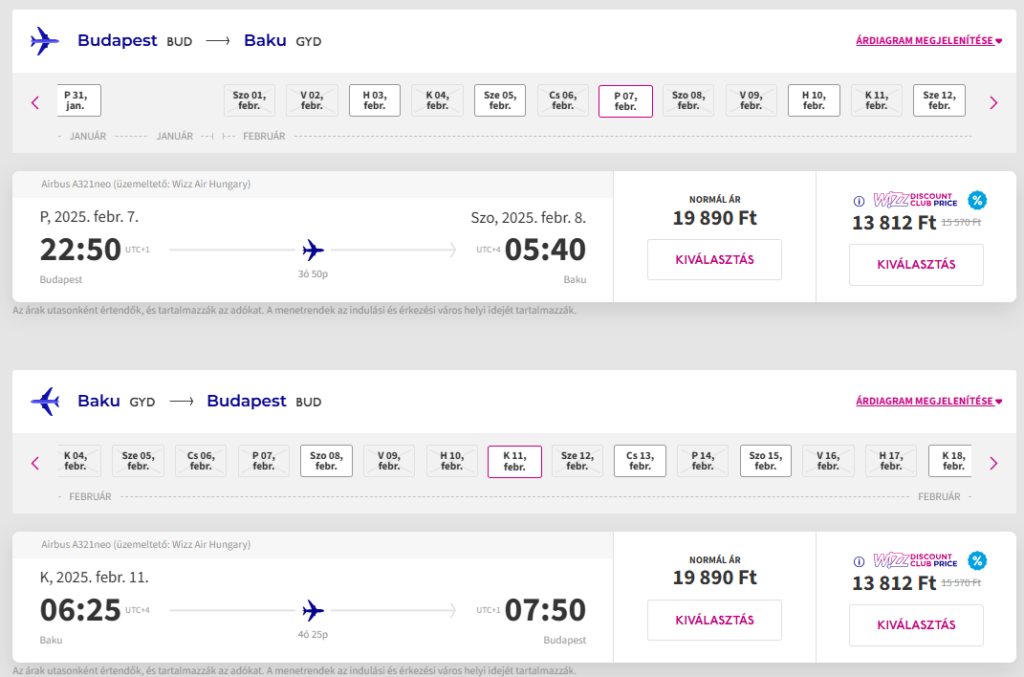Select the Cs 13, febr. return date tab

coord(640,461)
